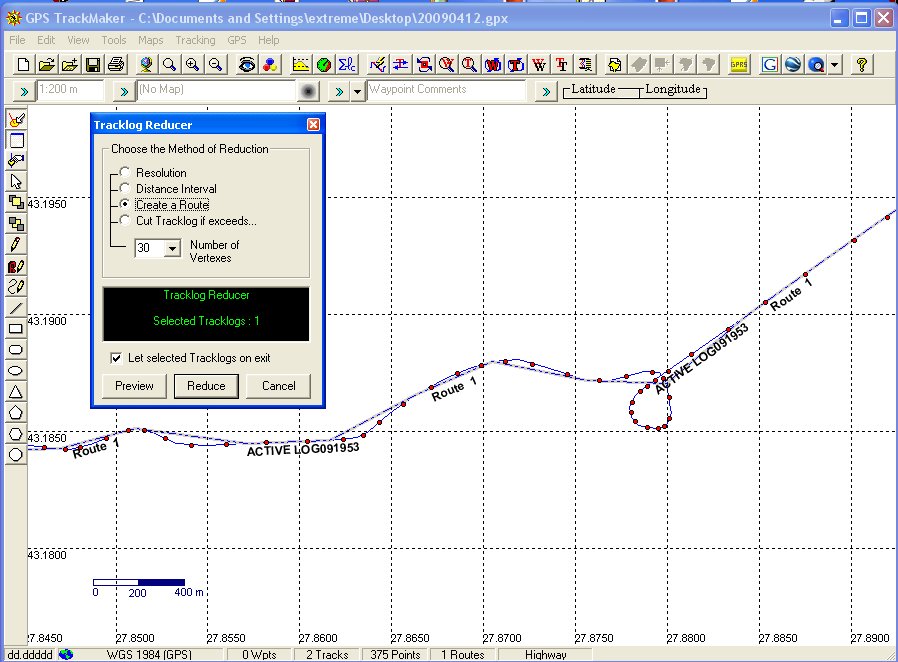Screen dimensions: 898x662
Task: Click the yellow GPRS toolbar icon
Action: coord(739,65)
